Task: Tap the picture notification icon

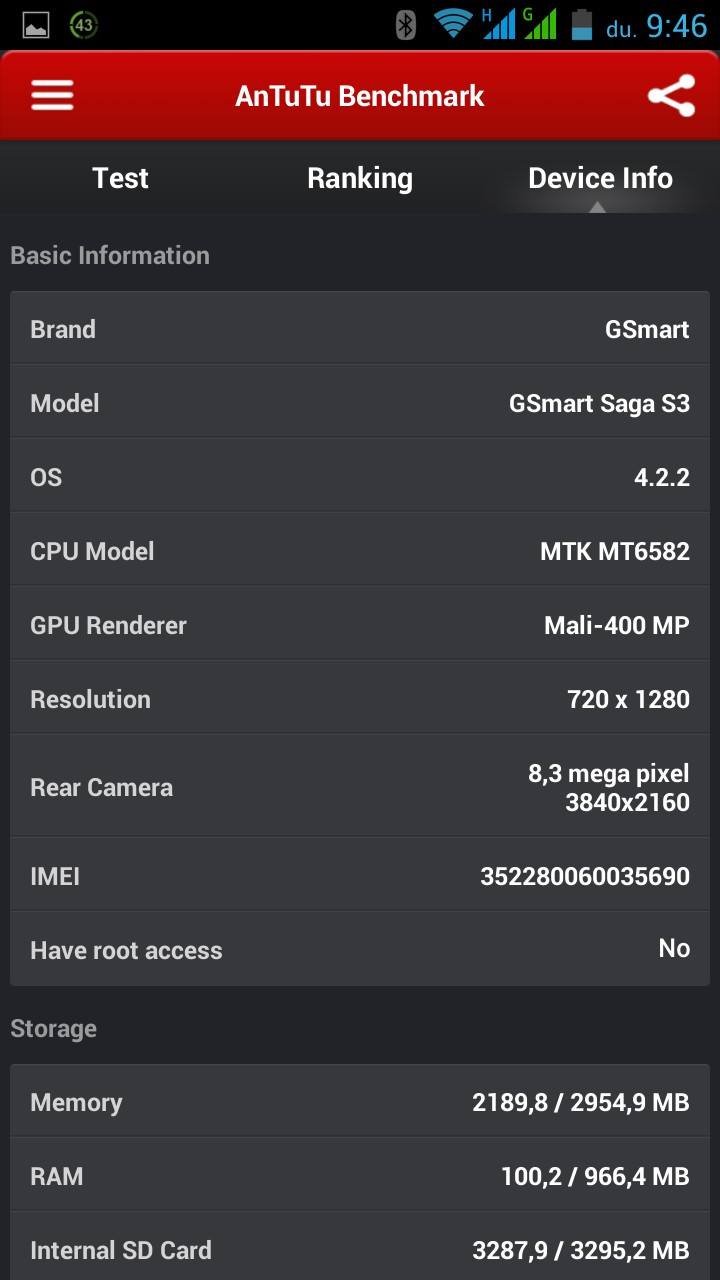Action: pyautogui.click(x=36, y=26)
